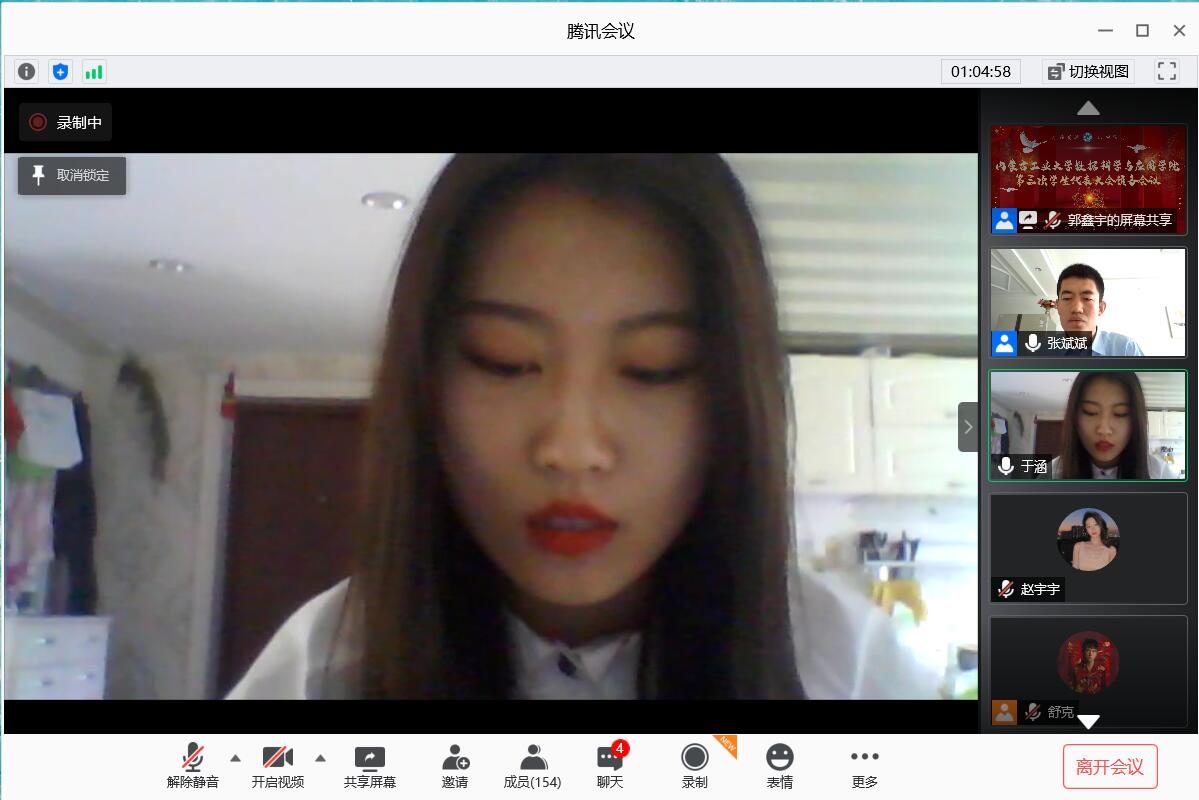1199x800 pixels.
Task: Select 张斌斌 video thumbnail
Action: point(1088,302)
